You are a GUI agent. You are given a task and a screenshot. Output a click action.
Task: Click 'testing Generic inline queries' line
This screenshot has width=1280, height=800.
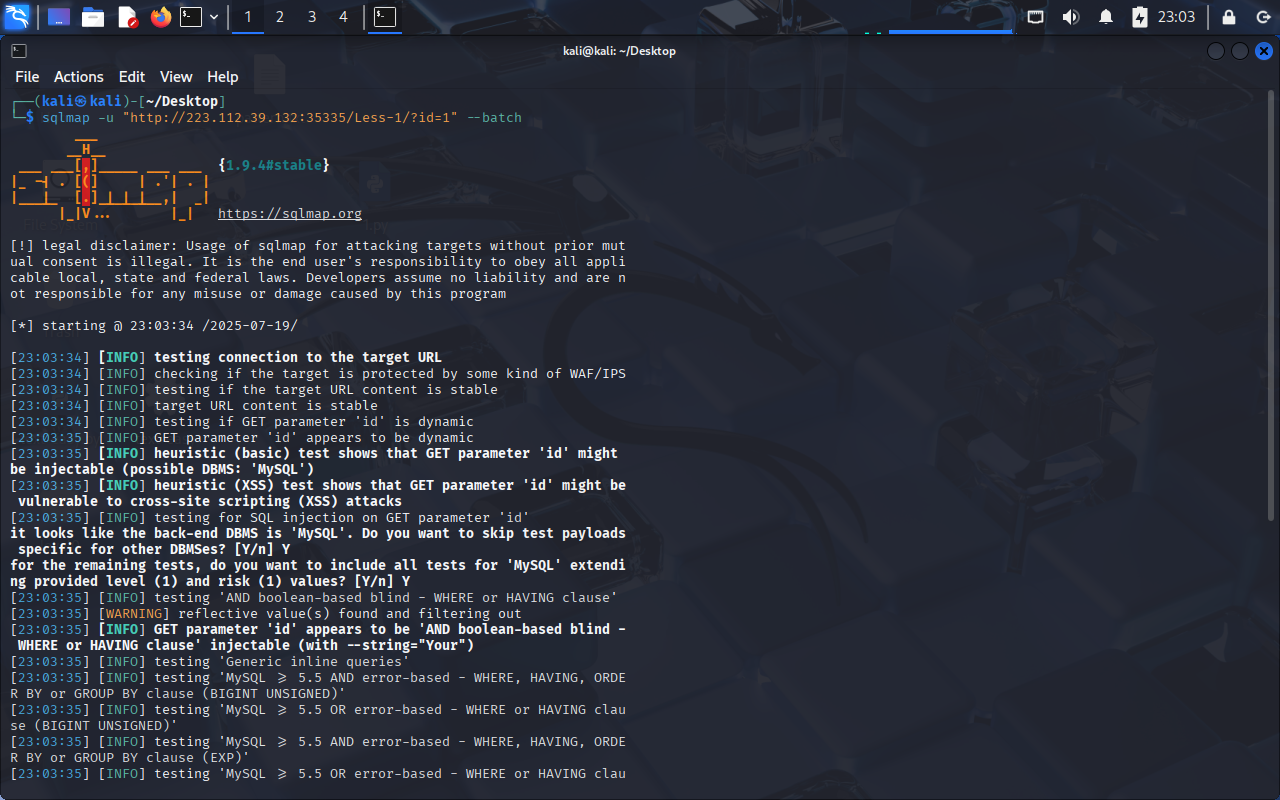(x=210, y=662)
